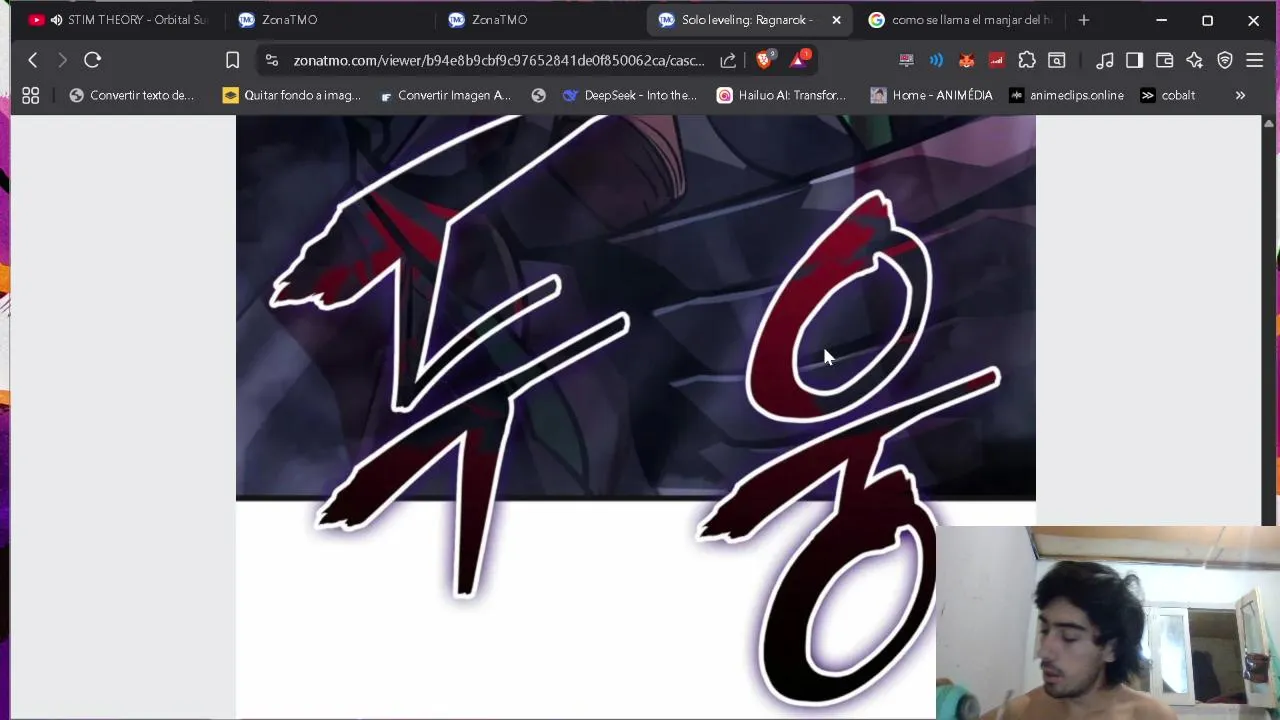This screenshot has width=1280, height=720.
Task: Open the animeclips.online bookmark
Action: coord(1066,95)
